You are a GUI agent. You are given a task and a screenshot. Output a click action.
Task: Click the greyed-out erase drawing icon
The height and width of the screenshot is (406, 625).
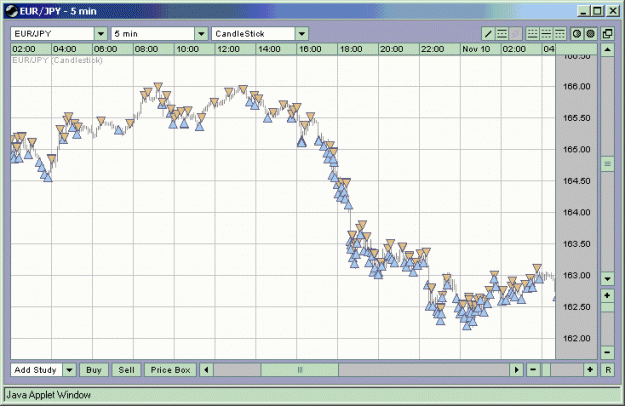tap(515, 34)
